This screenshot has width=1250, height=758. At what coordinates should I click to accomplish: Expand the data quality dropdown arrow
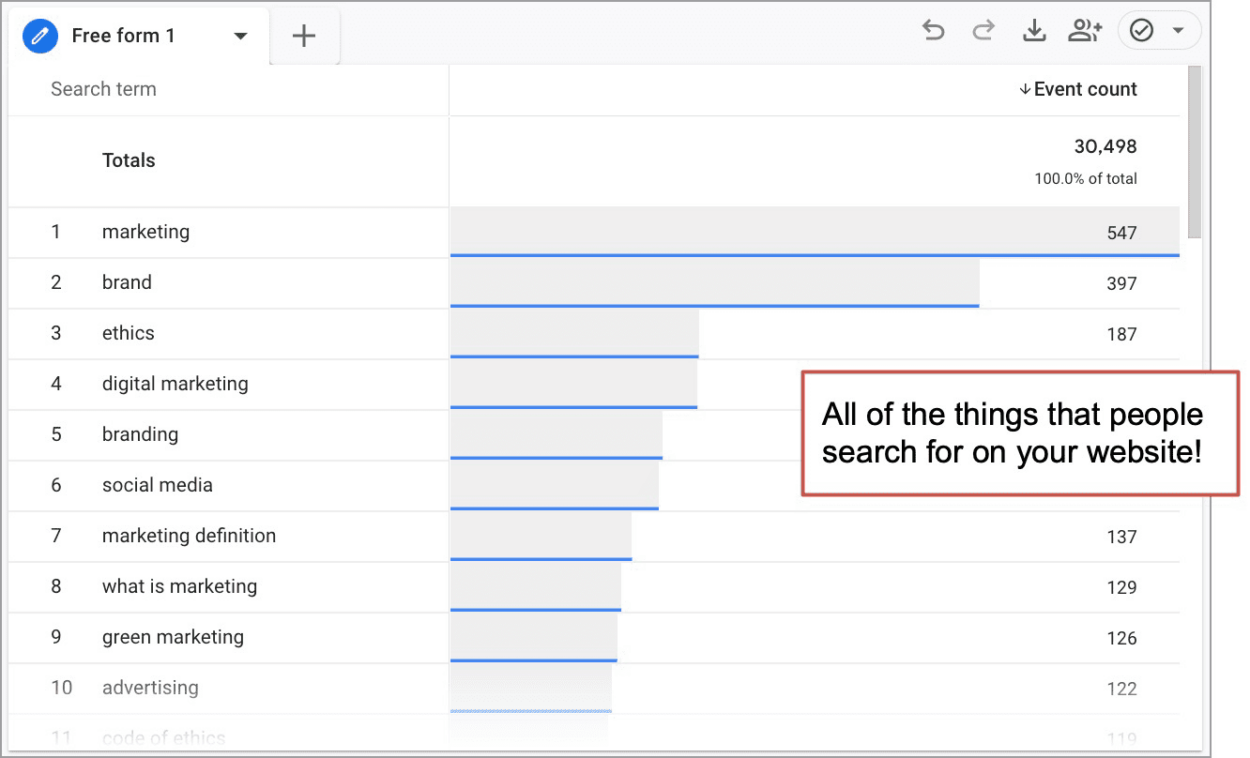point(1178,32)
